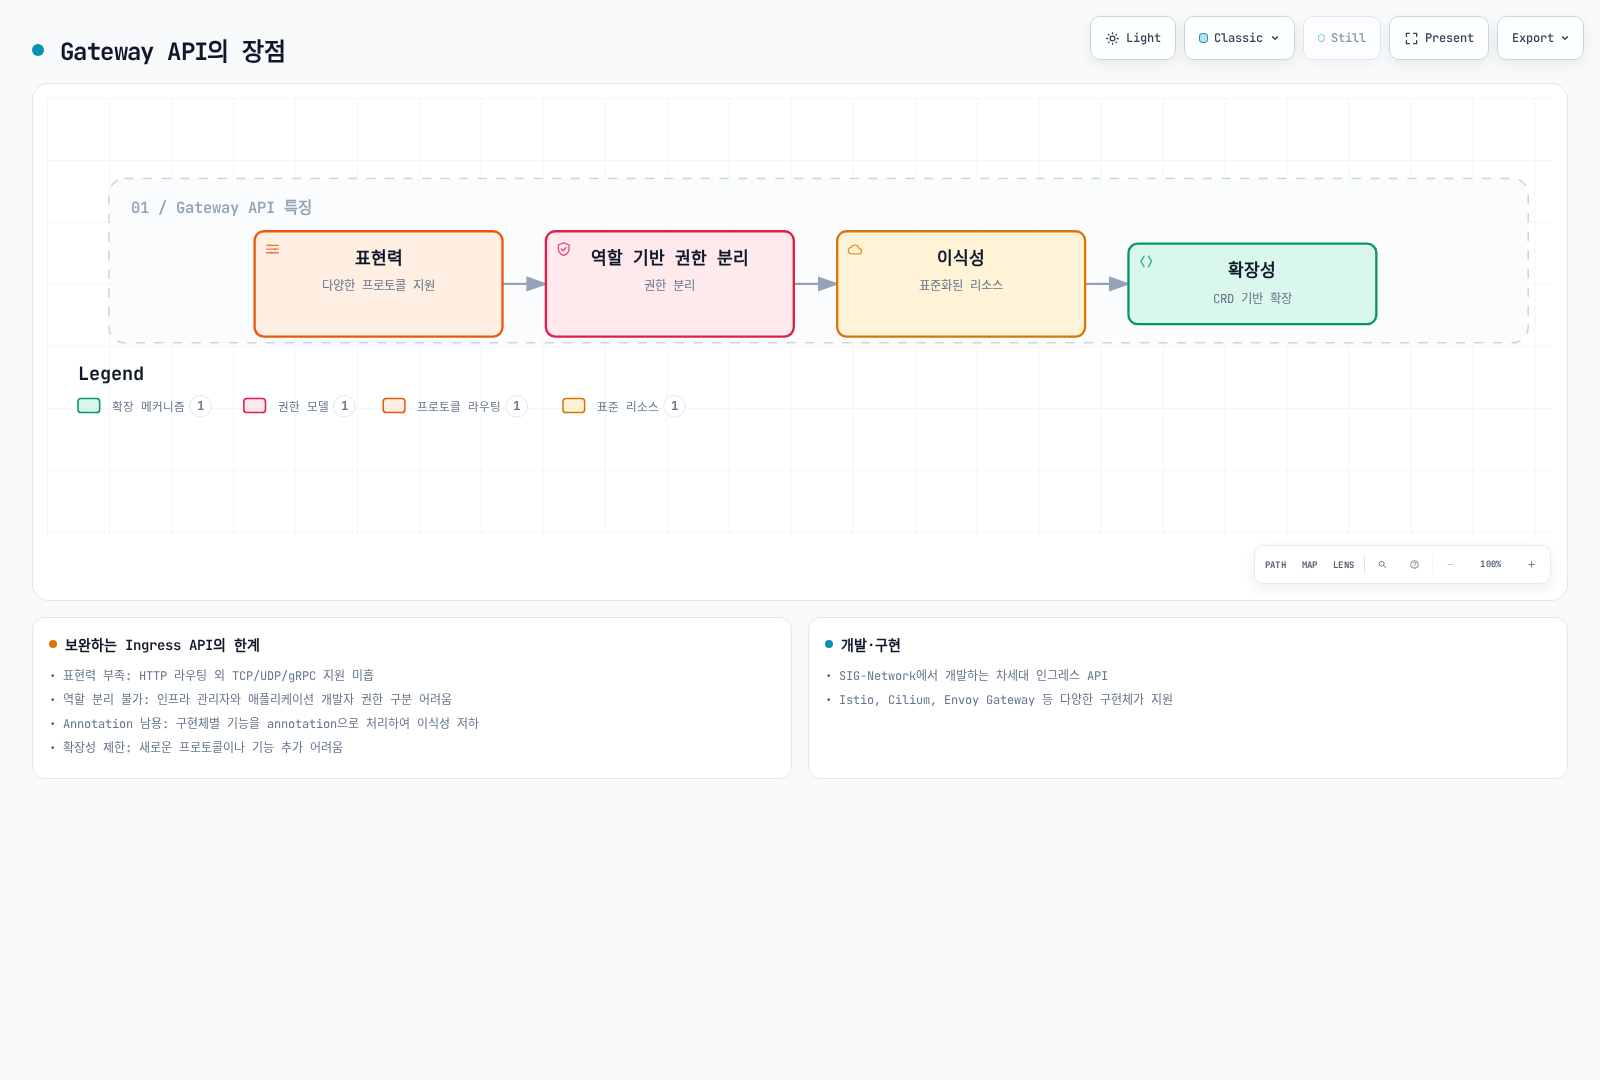Click the 'Legend' heading

[x=111, y=374]
